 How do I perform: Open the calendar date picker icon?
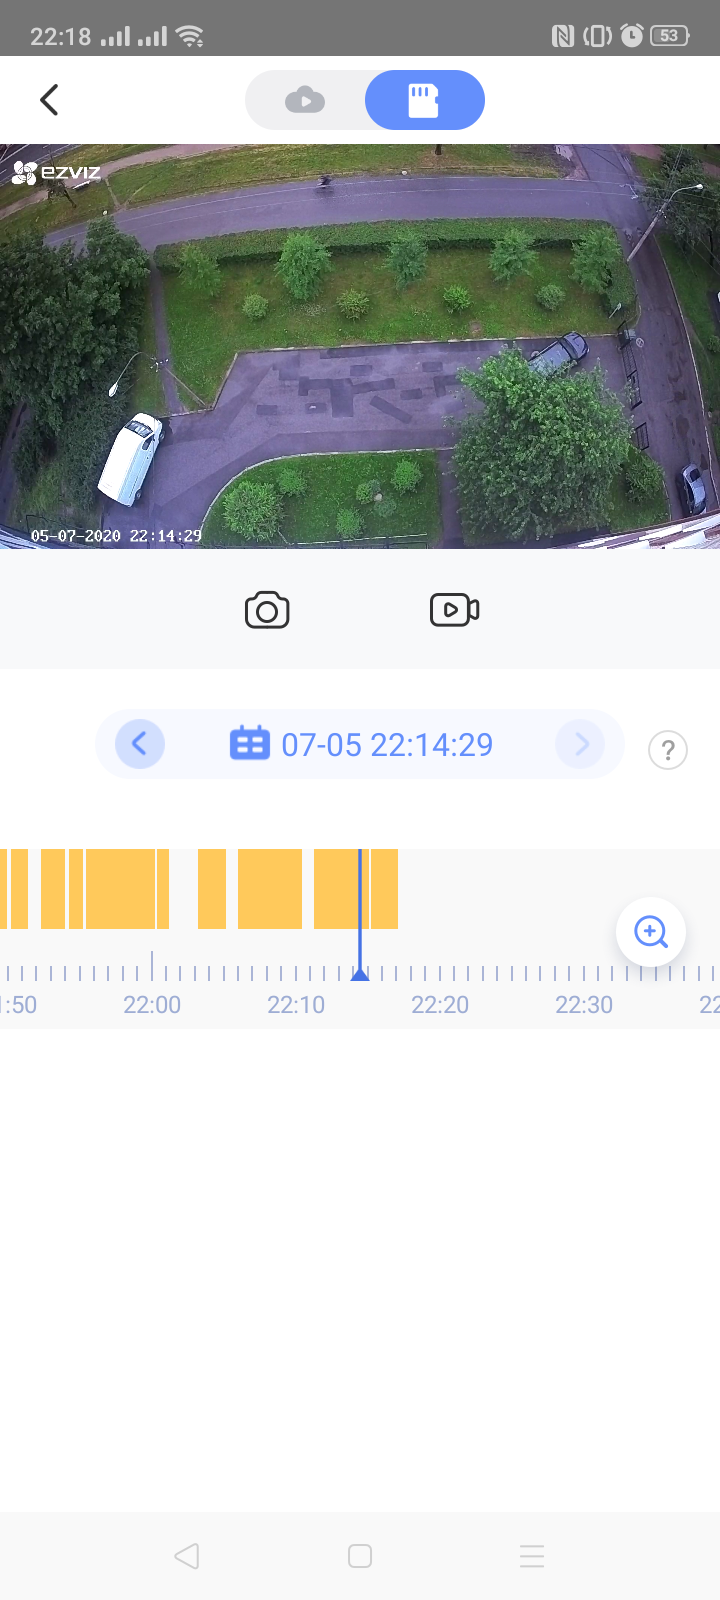tap(249, 744)
